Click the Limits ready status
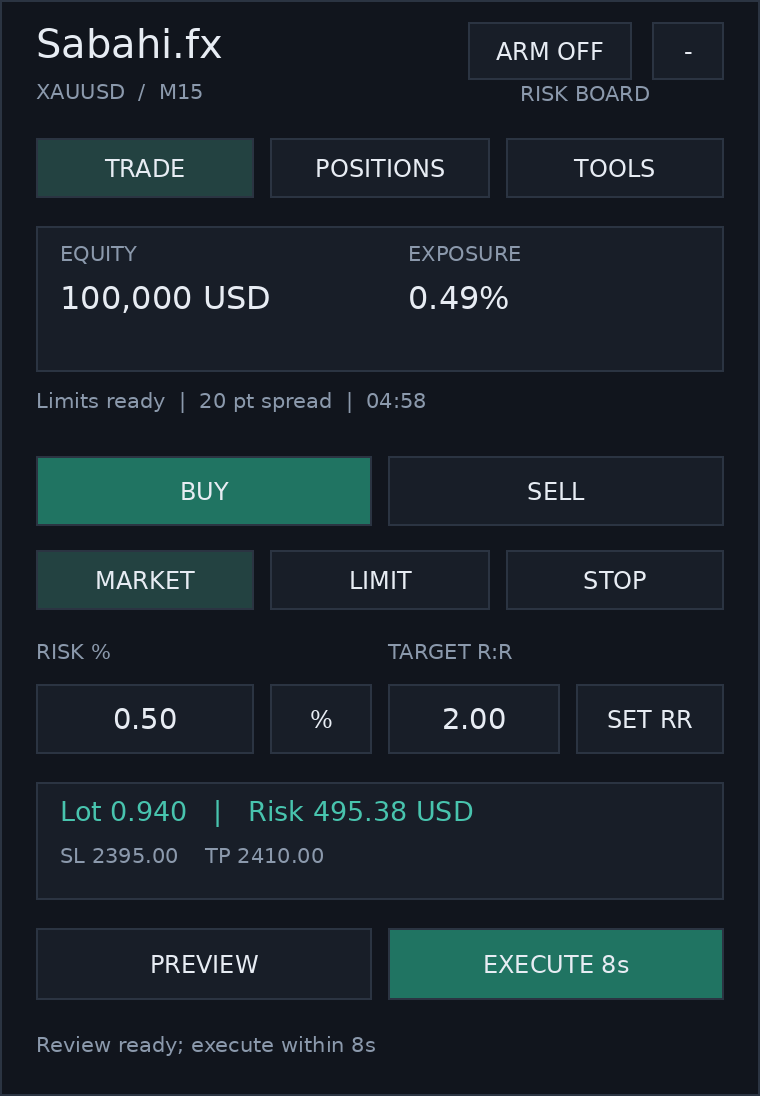 (101, 401)
